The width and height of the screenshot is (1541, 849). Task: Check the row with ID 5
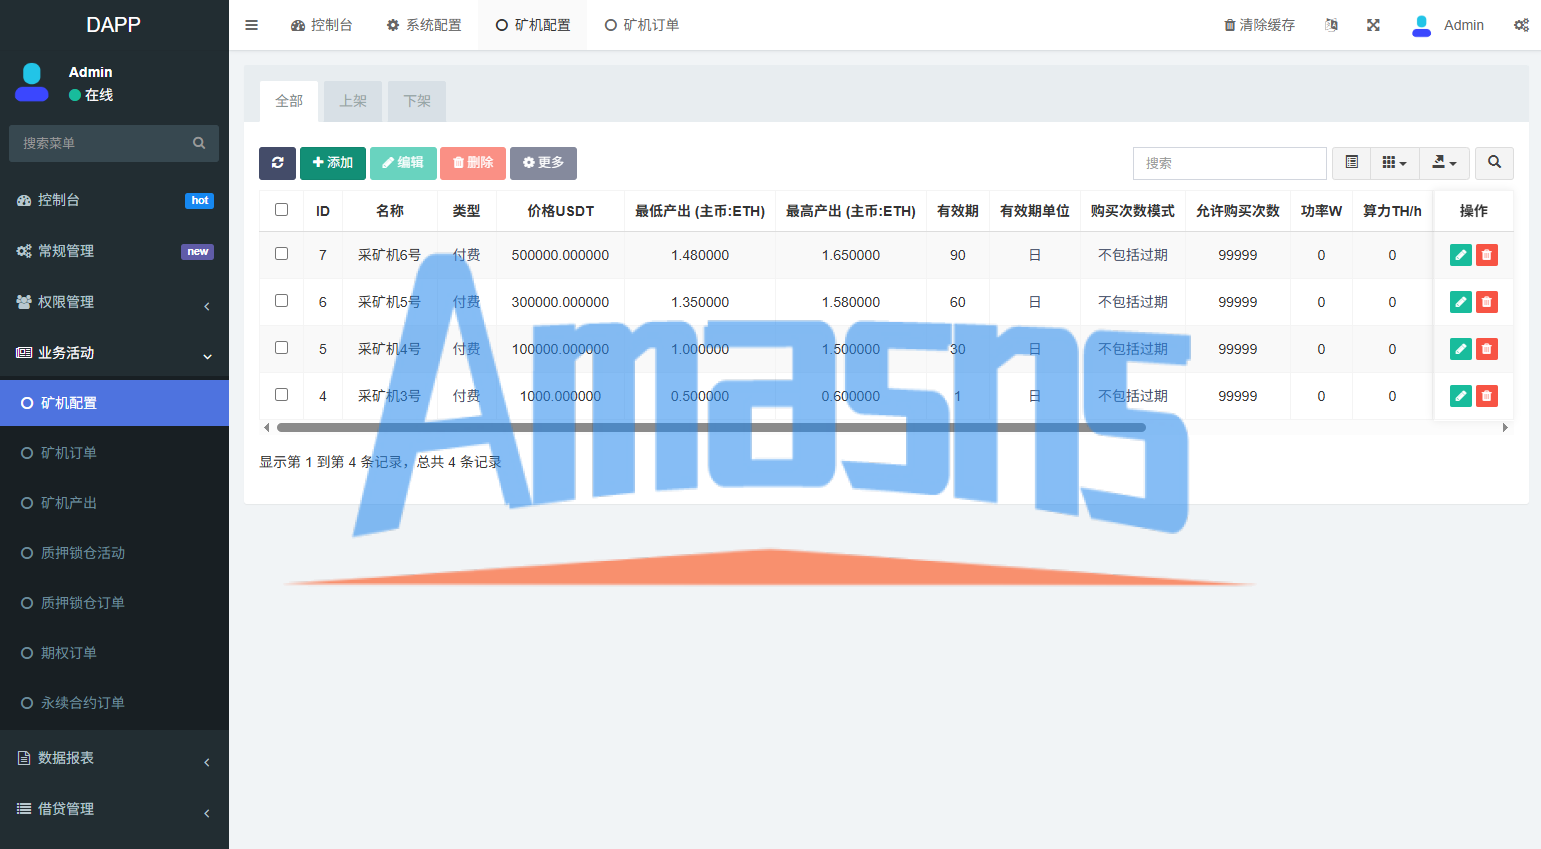[281, 348]
